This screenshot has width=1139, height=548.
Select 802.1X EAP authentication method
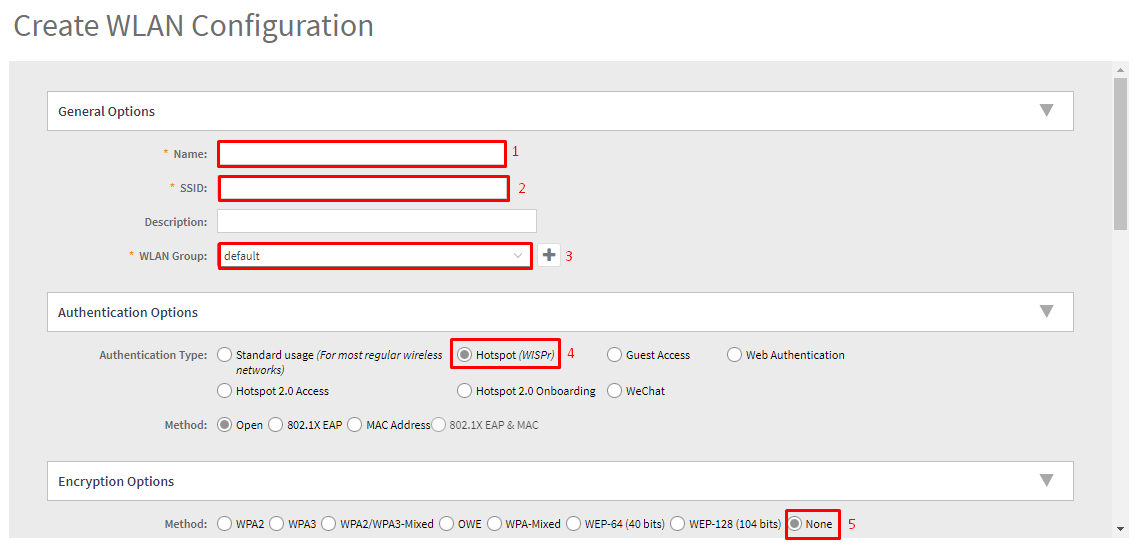pyautogui.click(x=275, y=425)
